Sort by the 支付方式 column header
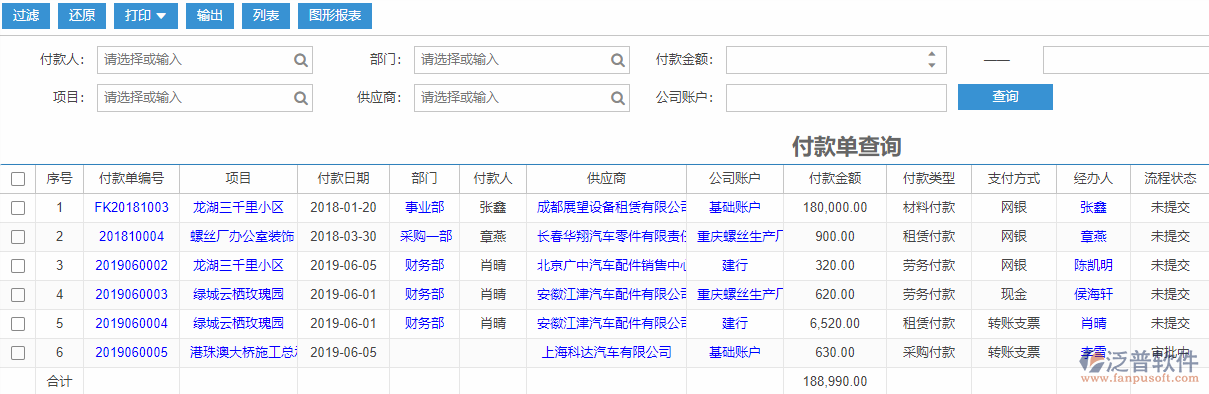The width and height of the screenshot is (1209, 394). click(1013, 179)
